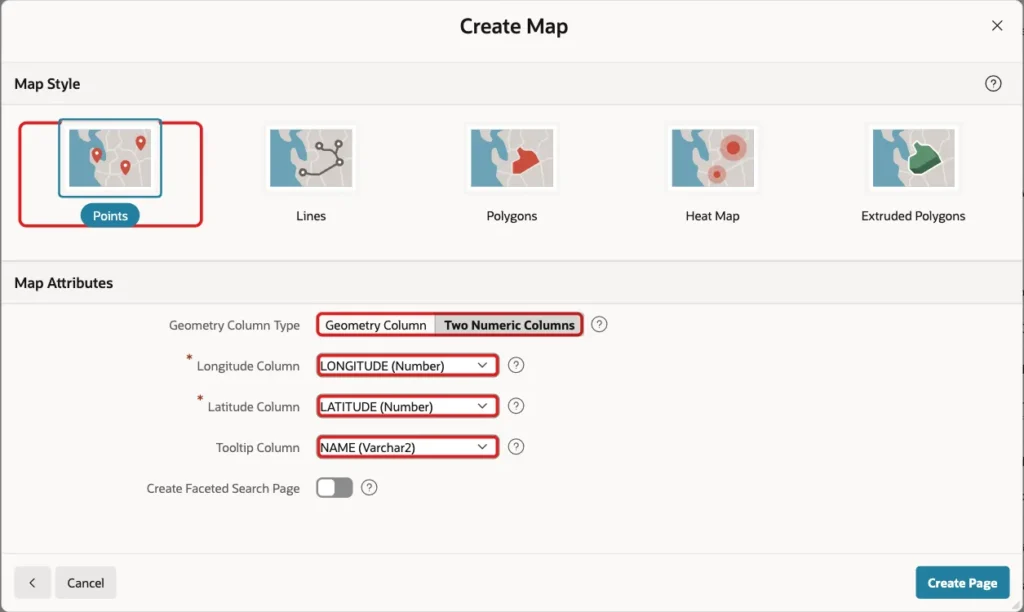Open help for Create Faceted Search Page
The image size is (1024, 612).
[369, 488]
